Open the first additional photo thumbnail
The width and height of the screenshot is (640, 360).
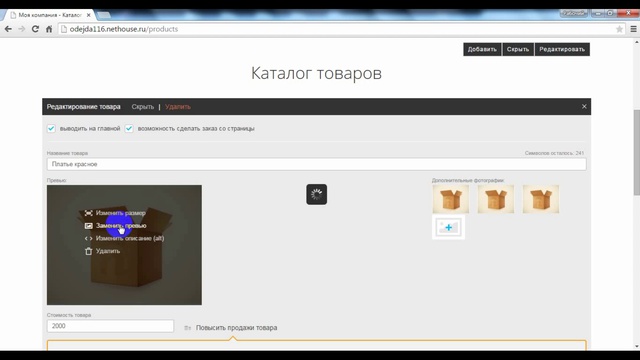451,199
